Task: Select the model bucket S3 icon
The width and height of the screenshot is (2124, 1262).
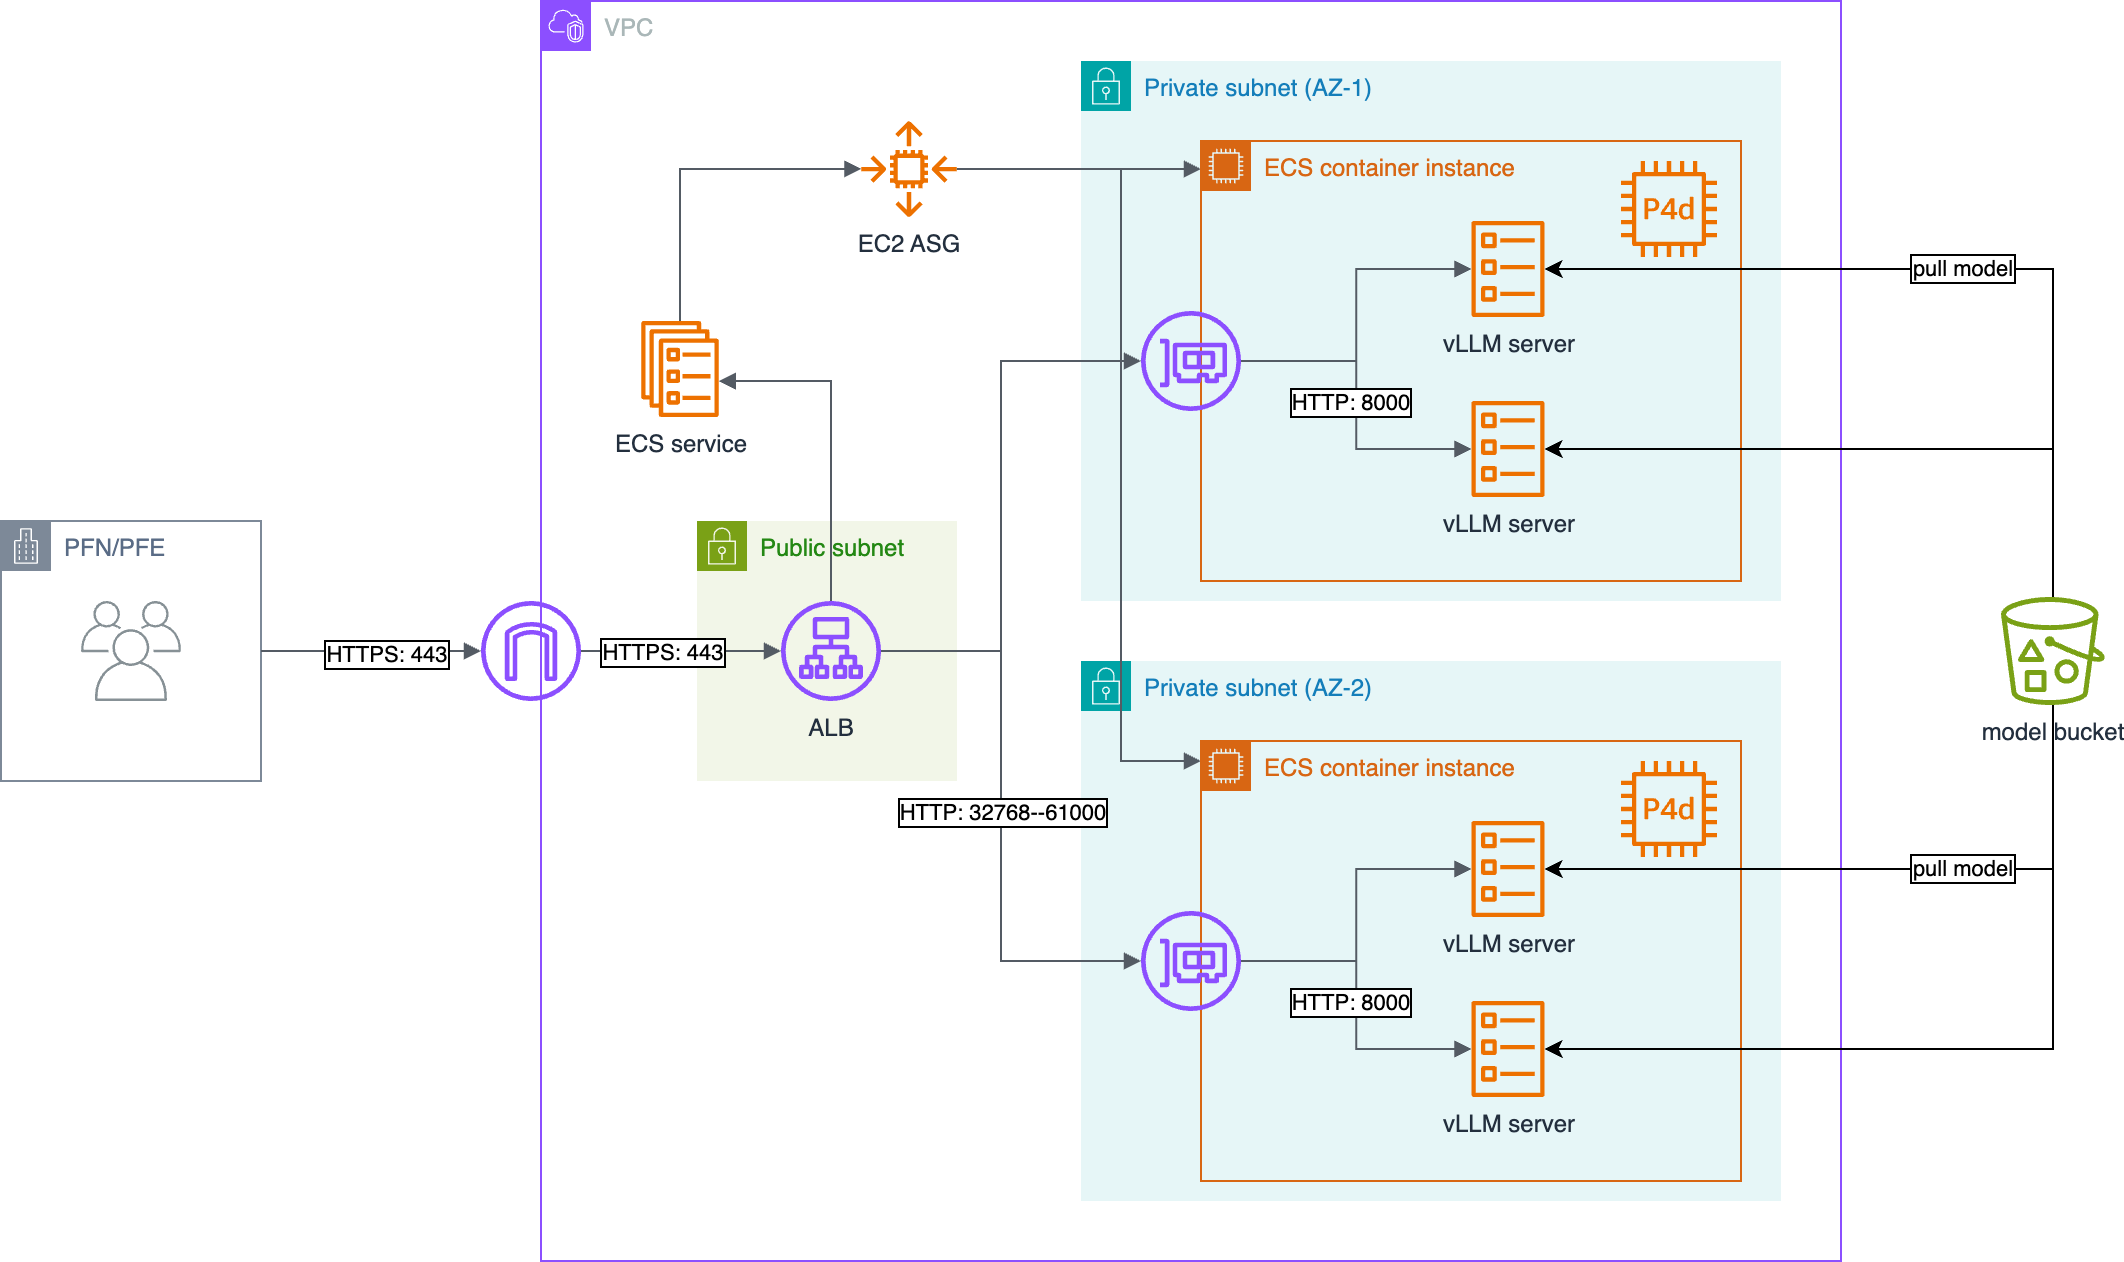Action: coord(2052,651)
